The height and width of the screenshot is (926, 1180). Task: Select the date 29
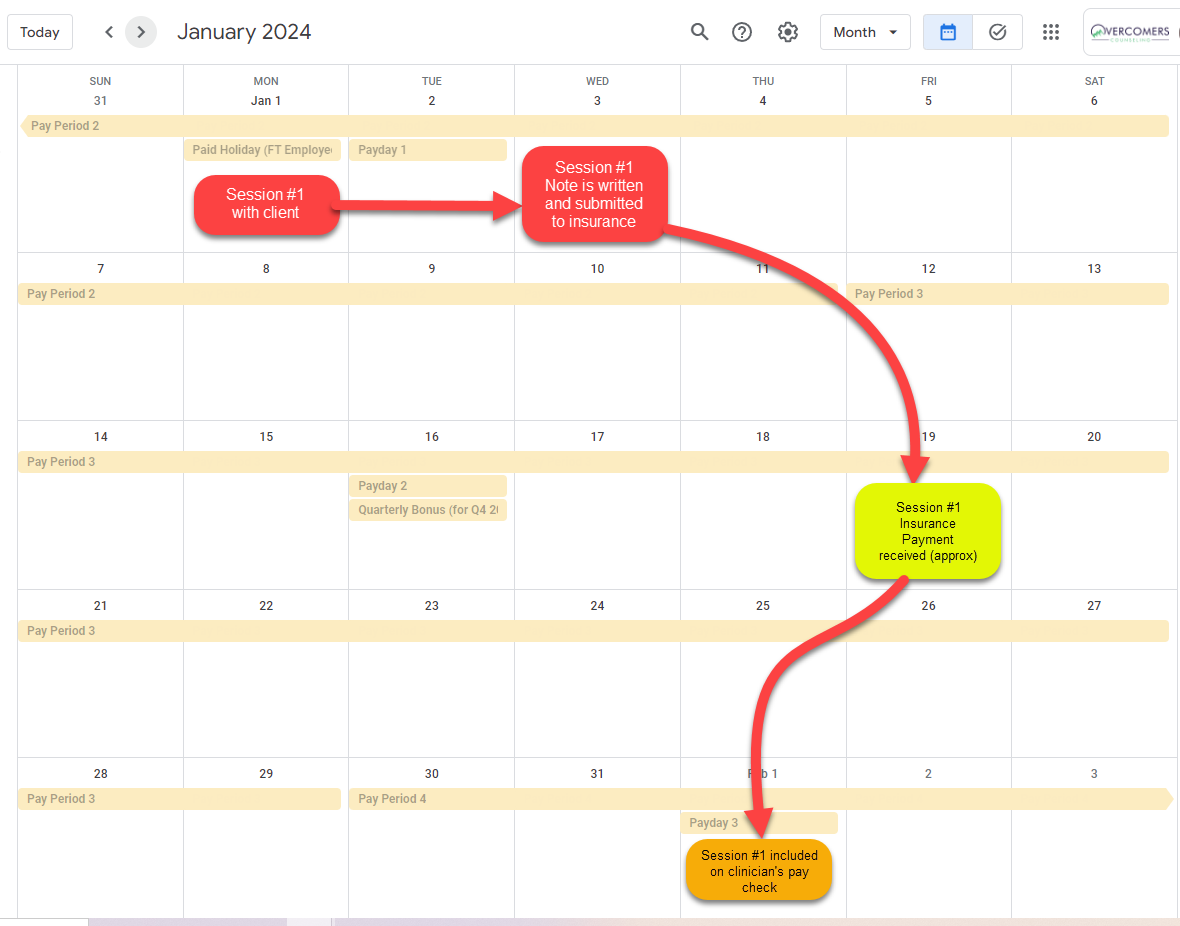click(266, 774)
